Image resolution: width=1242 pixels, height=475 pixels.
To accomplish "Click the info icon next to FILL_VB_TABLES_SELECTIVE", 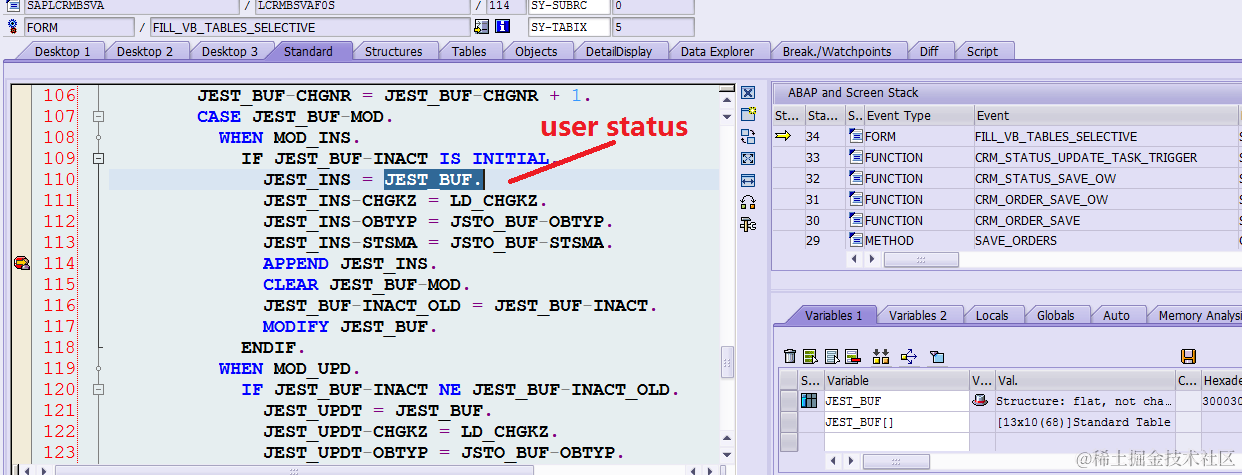I will click(503, 27).
